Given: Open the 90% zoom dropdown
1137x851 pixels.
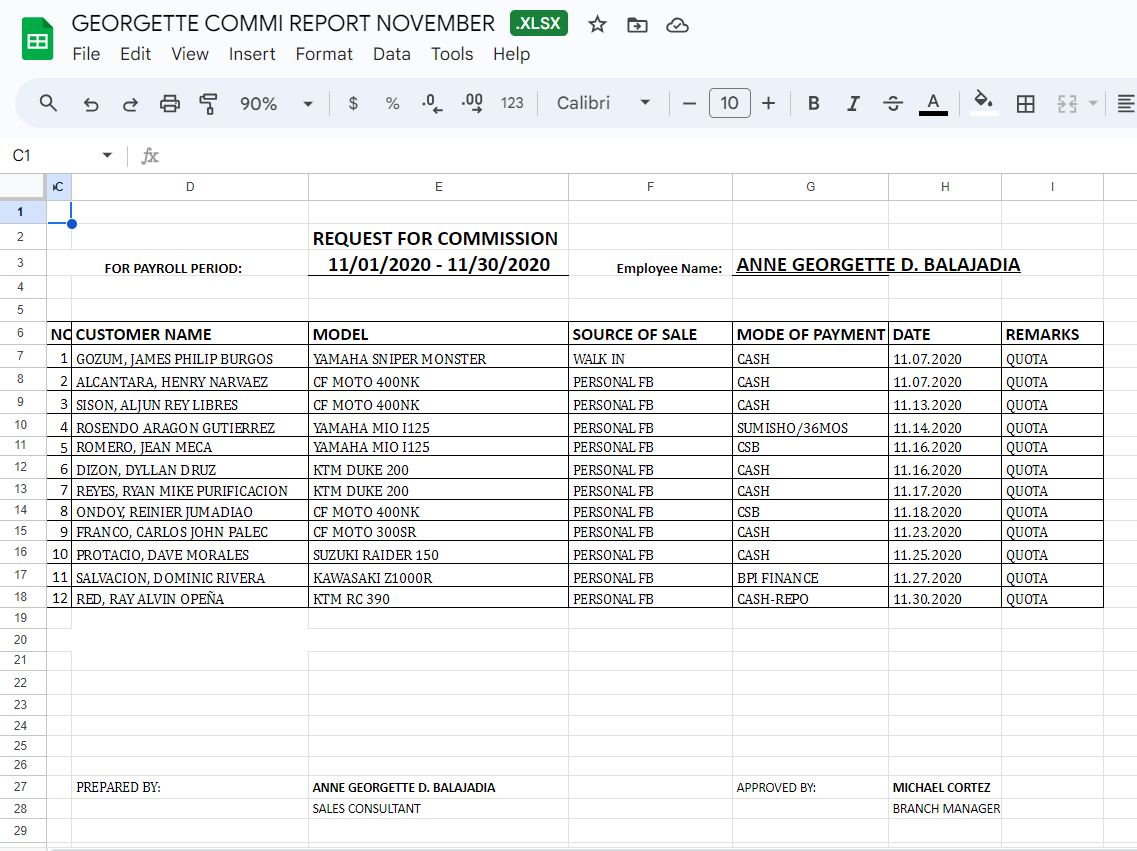Looking at the screenshot, I should [276, 104].
